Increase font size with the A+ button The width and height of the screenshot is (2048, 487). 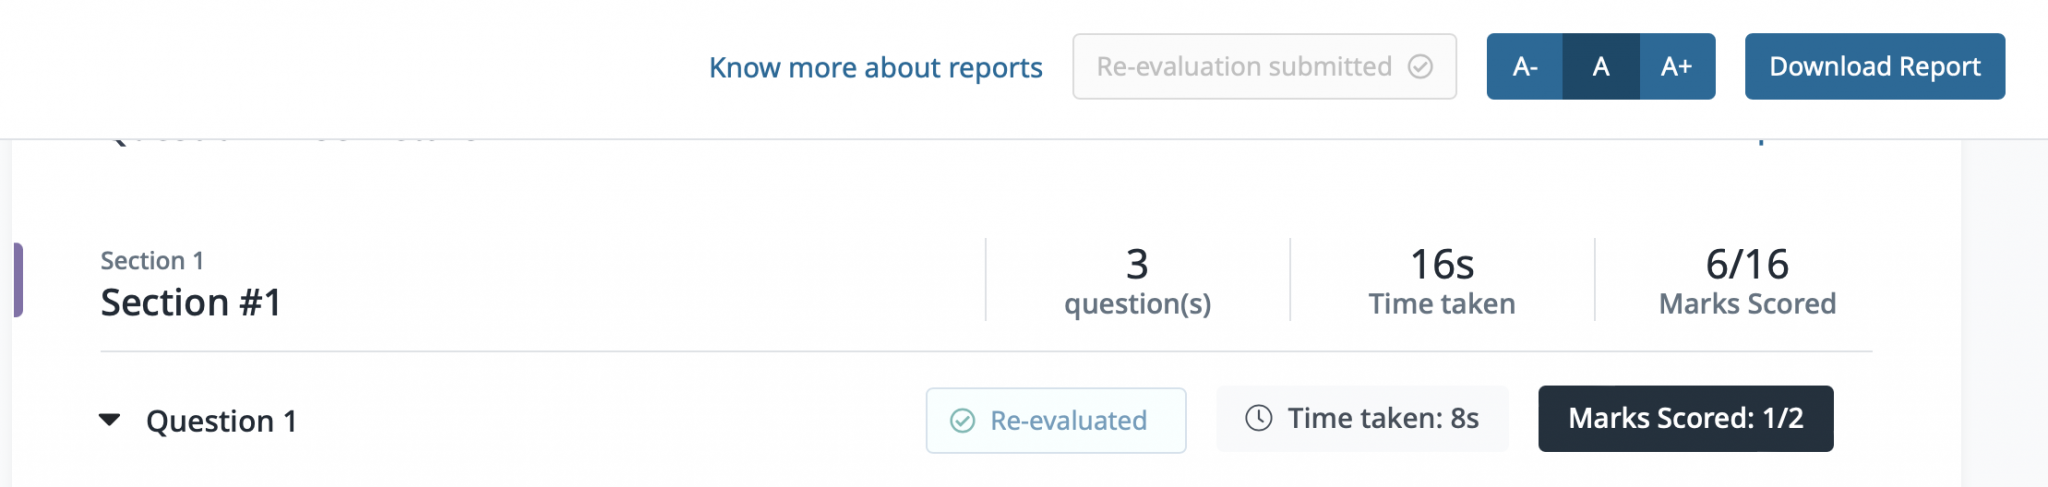click(1677, 67)
